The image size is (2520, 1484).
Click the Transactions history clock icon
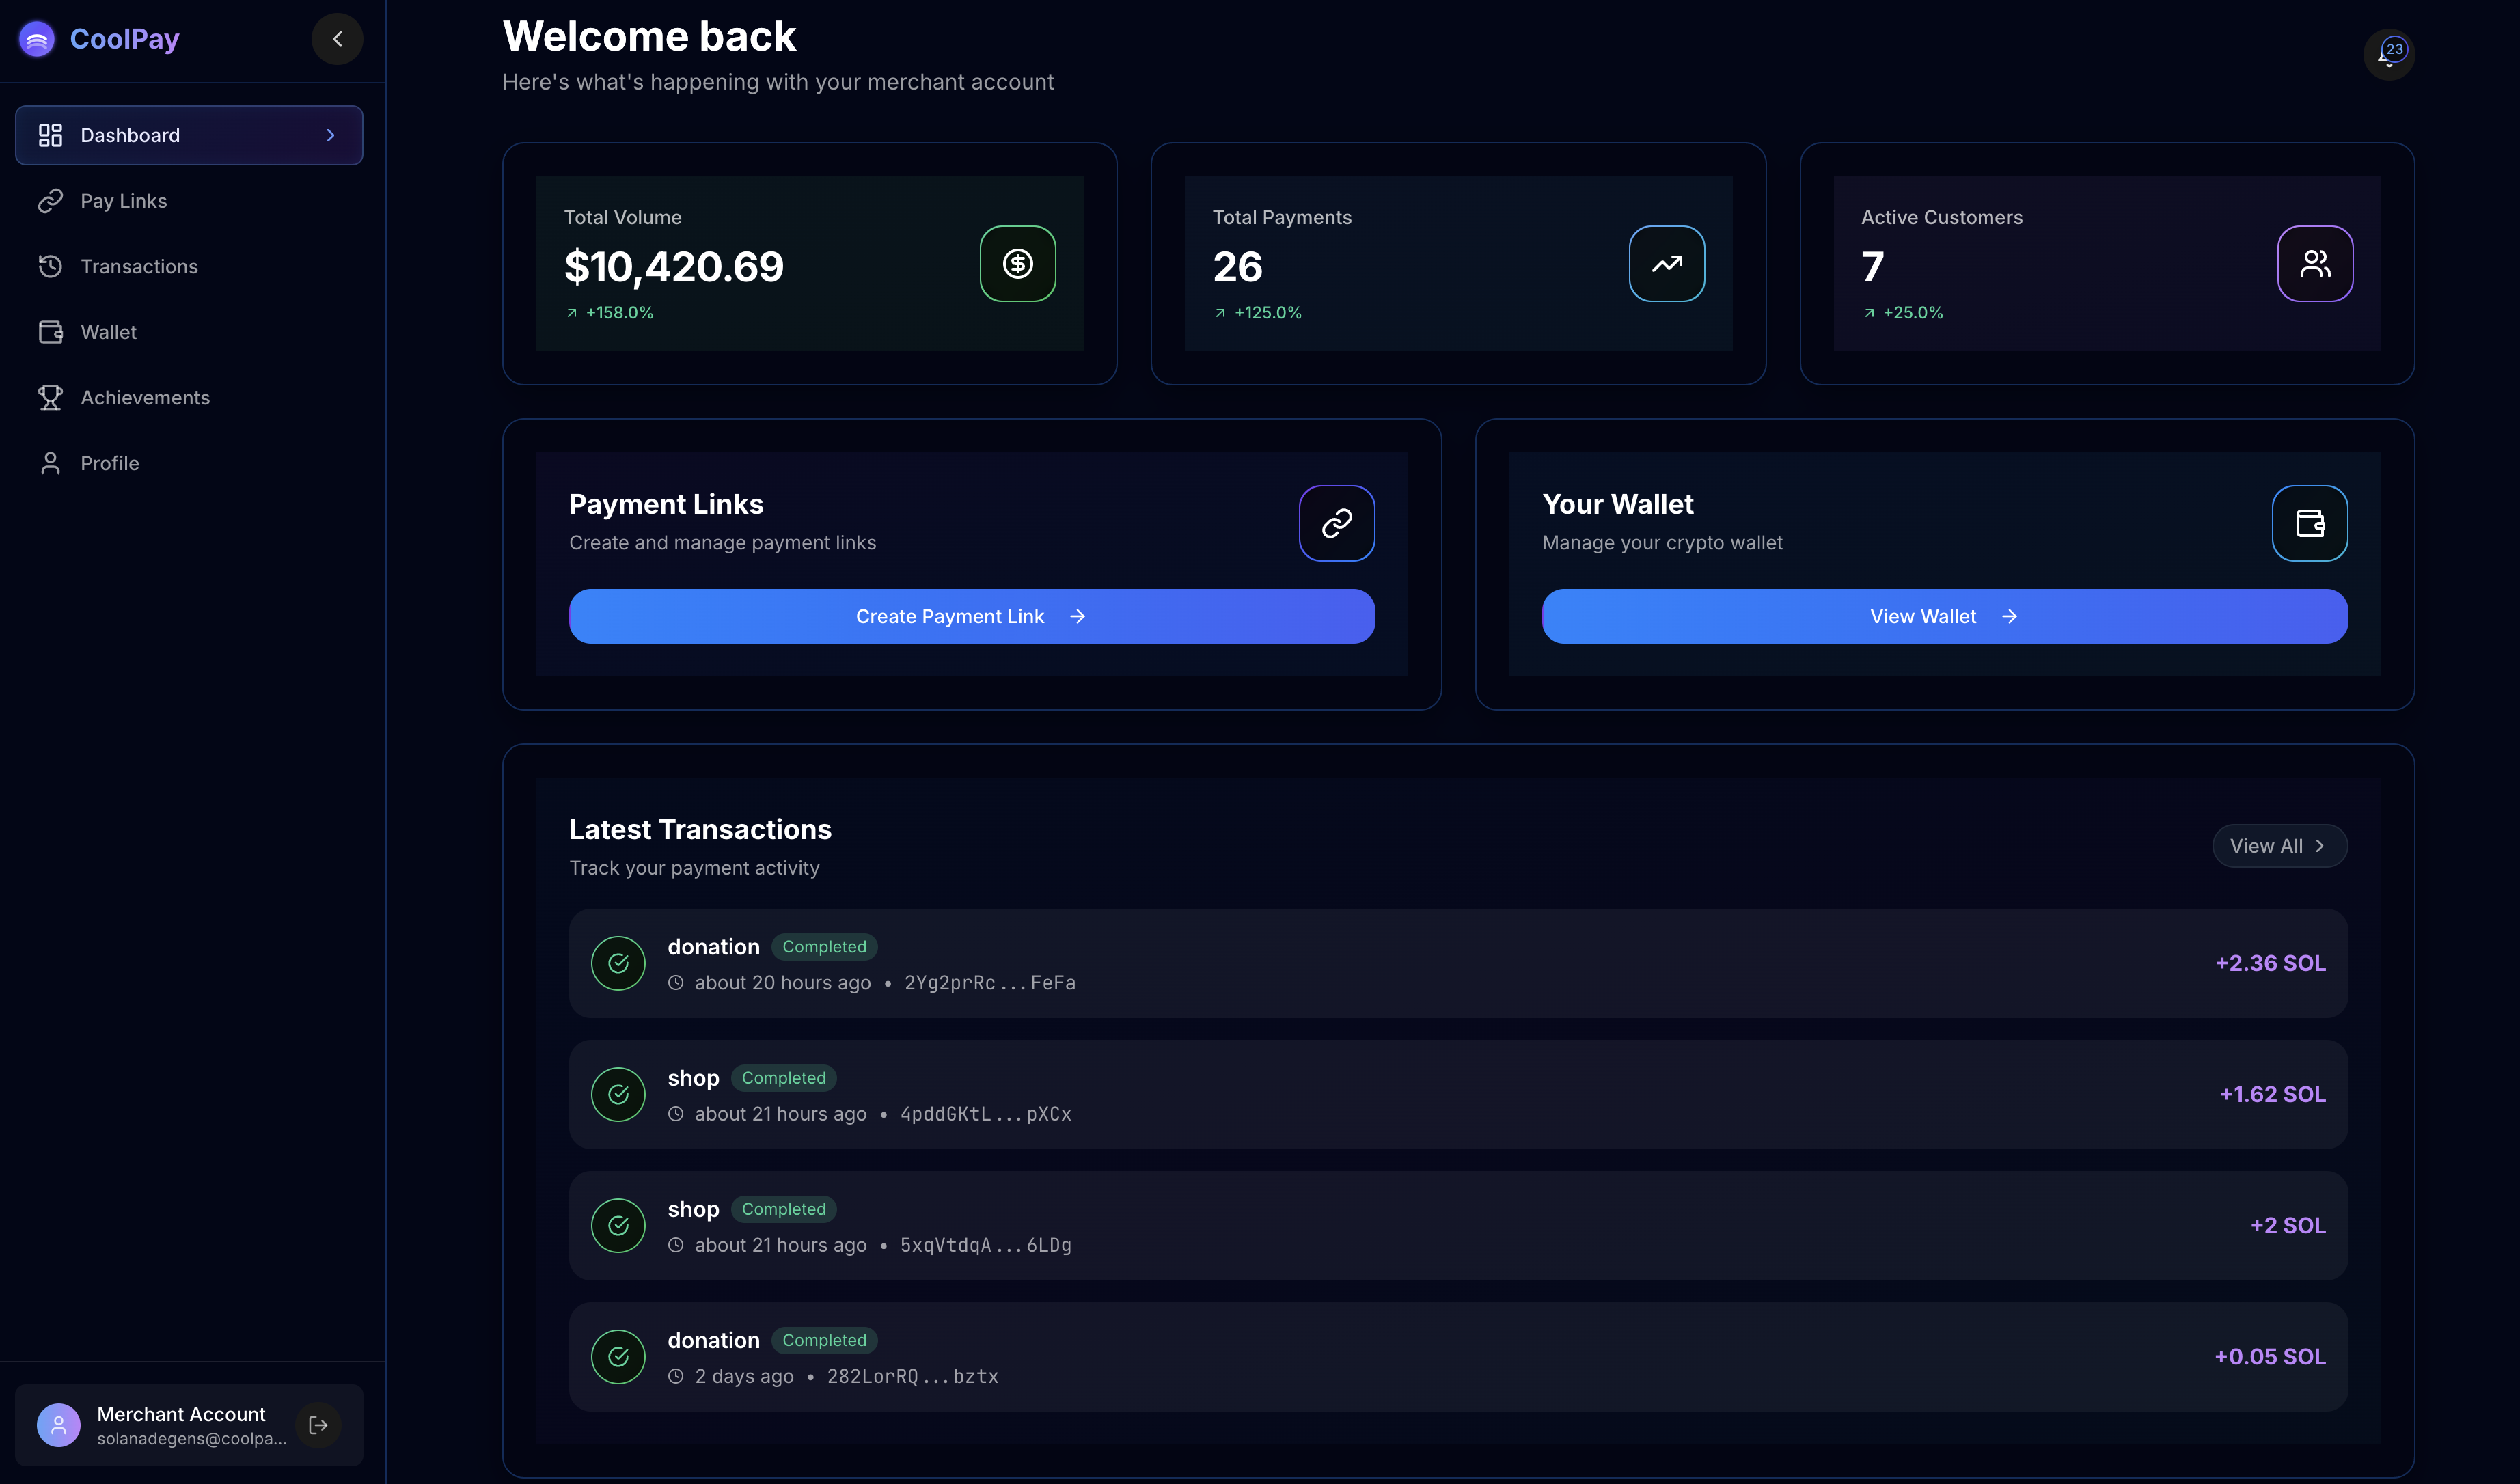[x=50, y=266]
